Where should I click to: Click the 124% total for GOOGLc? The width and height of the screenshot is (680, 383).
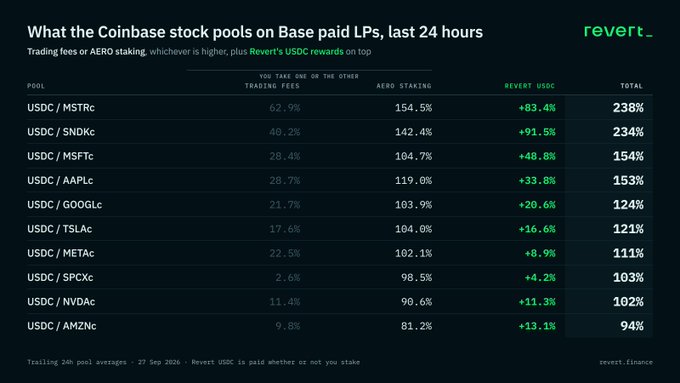click(x=628, y=205)
